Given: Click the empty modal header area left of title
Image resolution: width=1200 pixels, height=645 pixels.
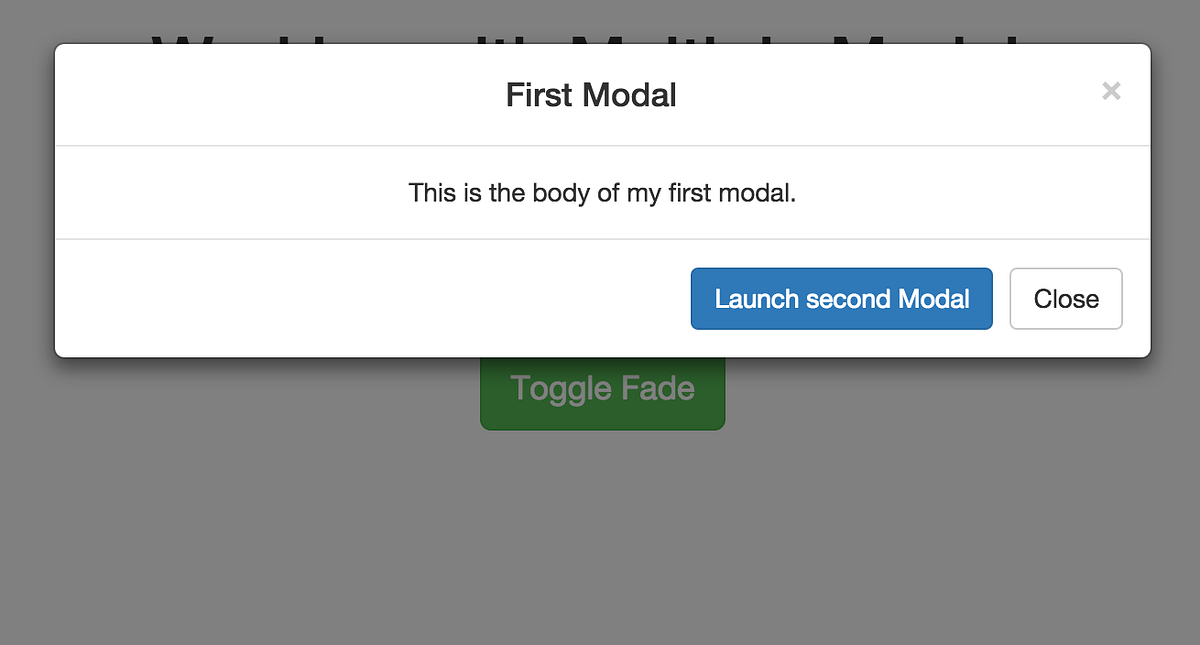Looking at the screenshot, I should click(280, 95).
